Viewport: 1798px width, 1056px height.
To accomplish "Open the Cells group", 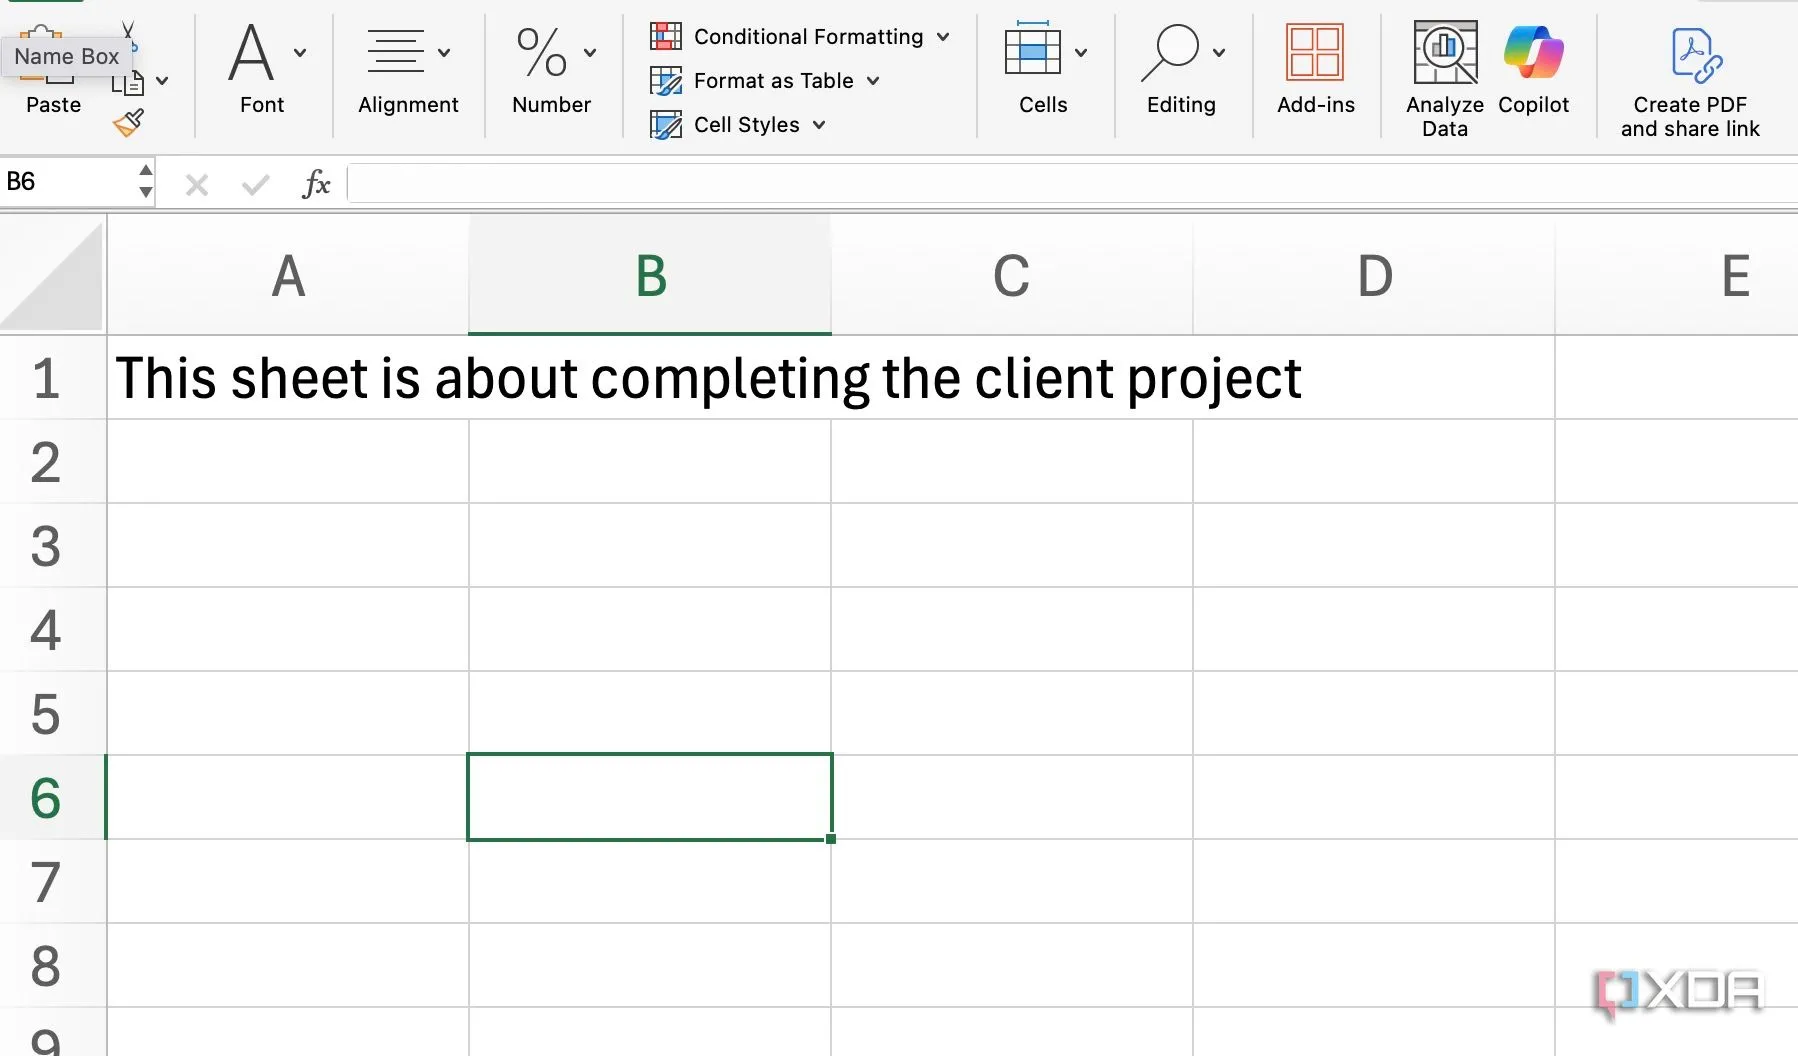I will coord(1043,69).
